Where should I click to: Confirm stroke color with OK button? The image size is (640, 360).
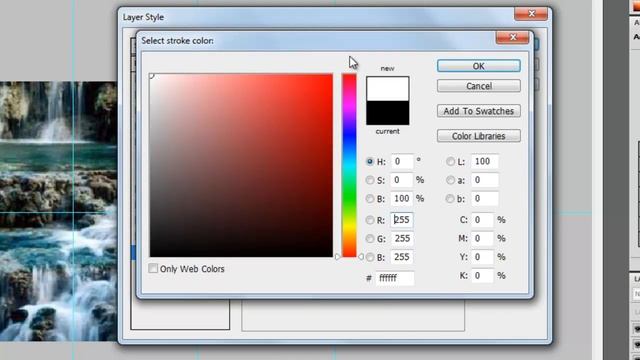[x=478, y=66]
